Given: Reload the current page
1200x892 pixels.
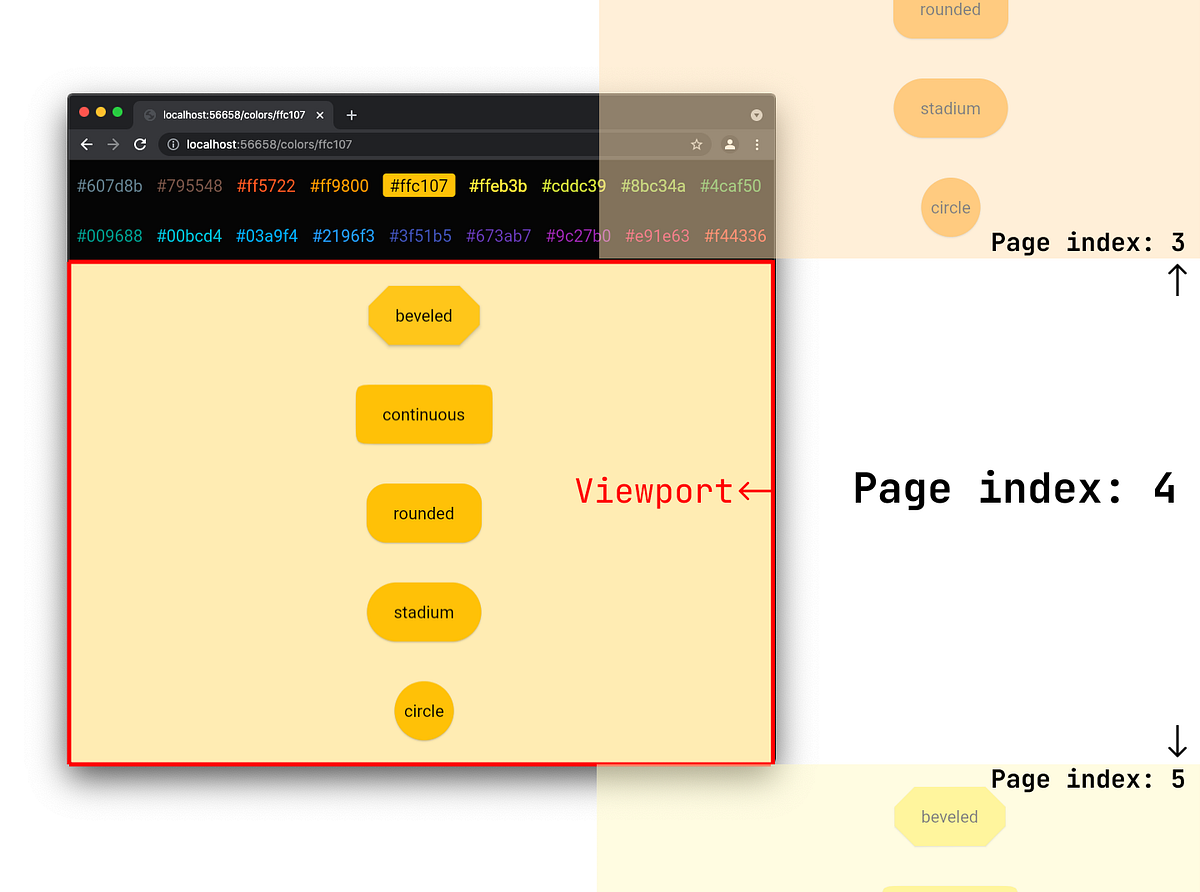Looking at the screenshot, I should click(140, 144).
